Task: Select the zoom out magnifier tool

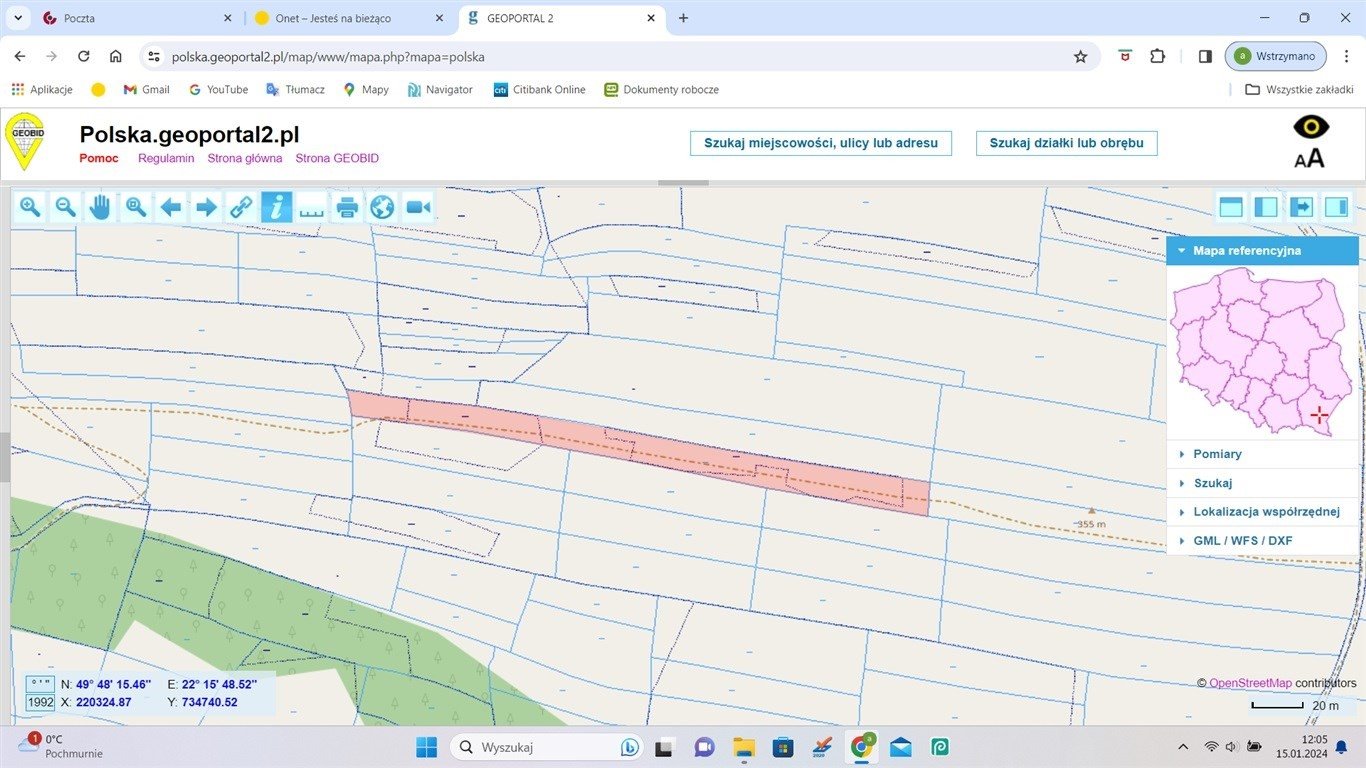Action: pyautogui.click(x=65, y=207)
